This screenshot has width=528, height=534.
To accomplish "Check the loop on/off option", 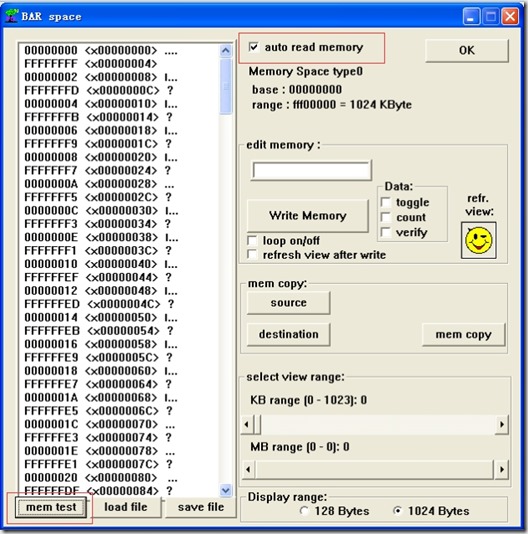I will [x=252, y=240].
